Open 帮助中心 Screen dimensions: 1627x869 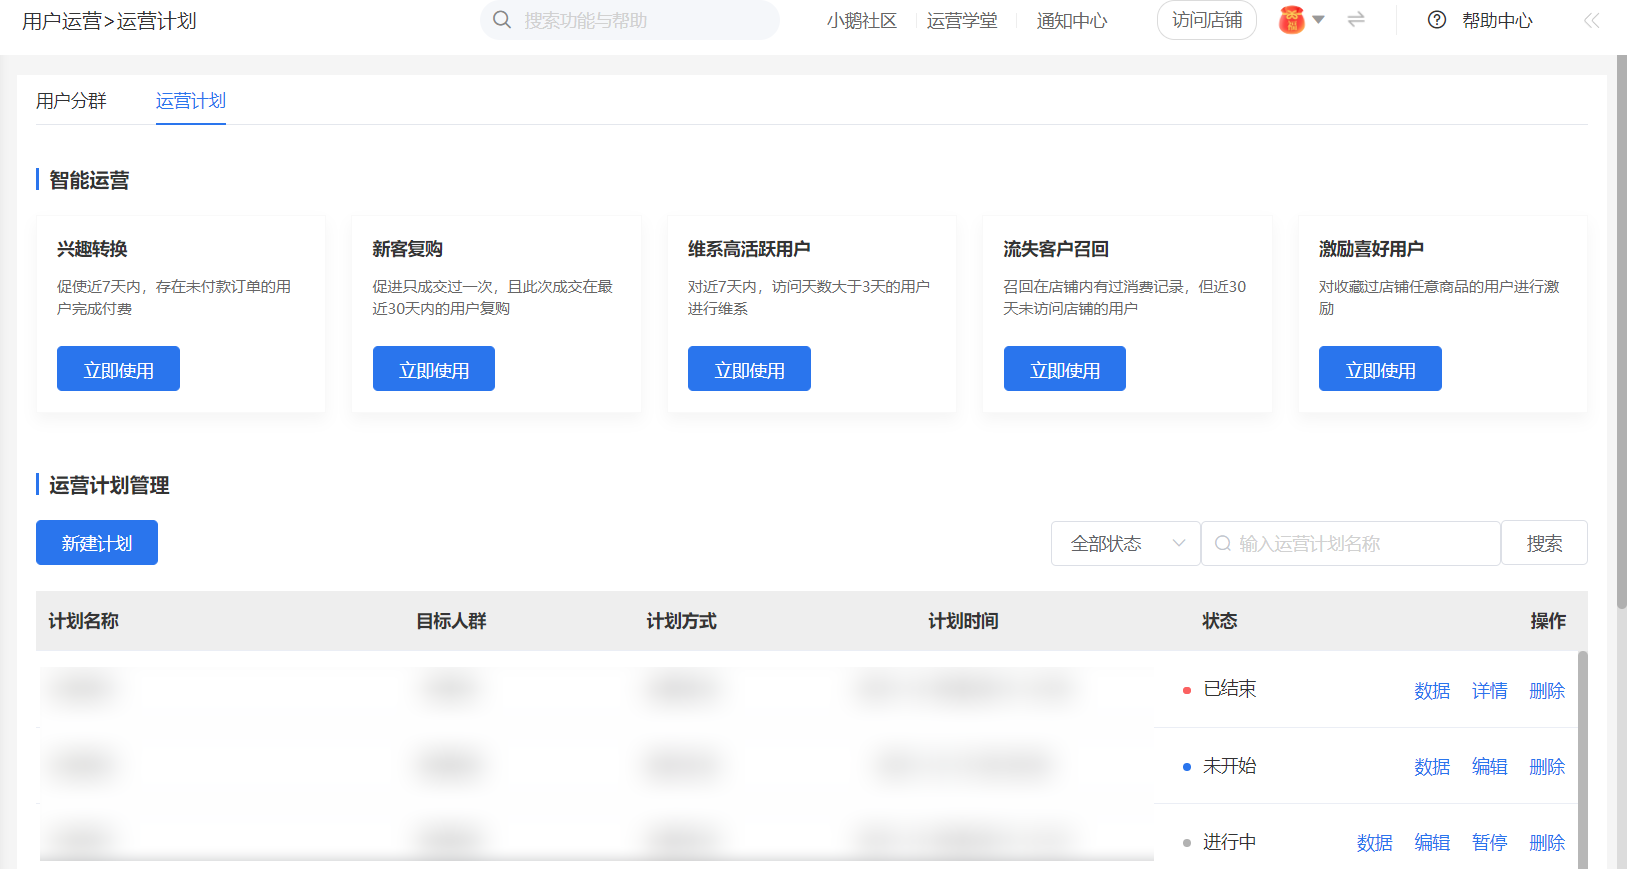point(1497,21)
